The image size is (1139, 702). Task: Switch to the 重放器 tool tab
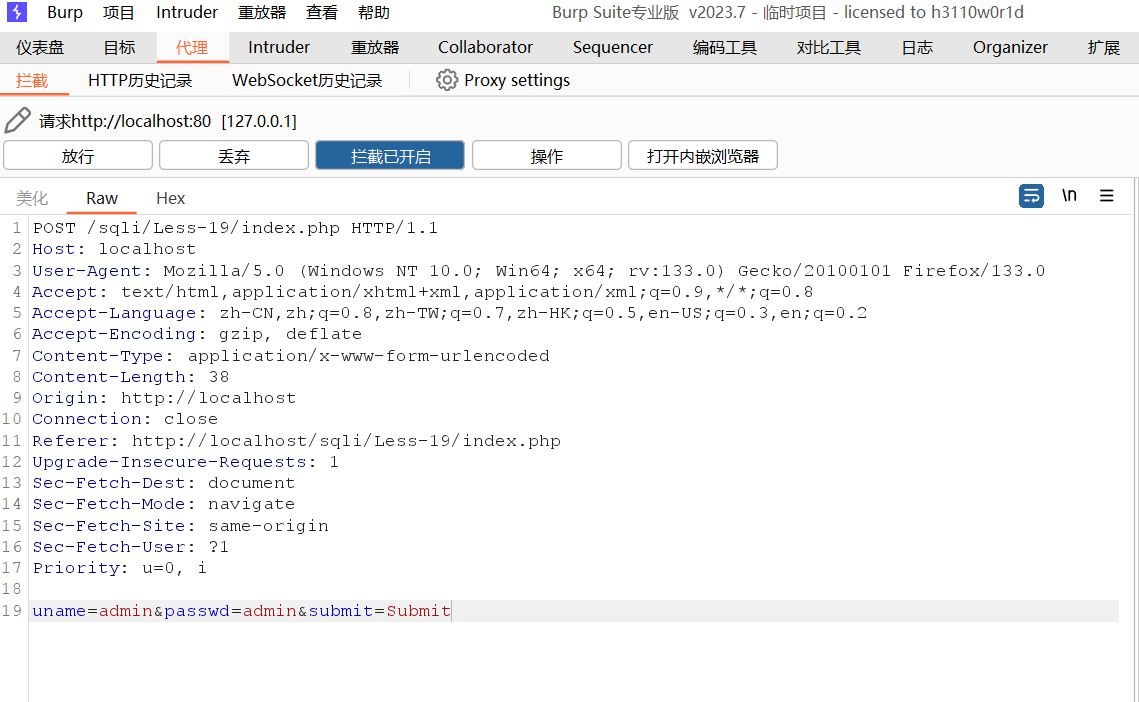tap(375, 47)
